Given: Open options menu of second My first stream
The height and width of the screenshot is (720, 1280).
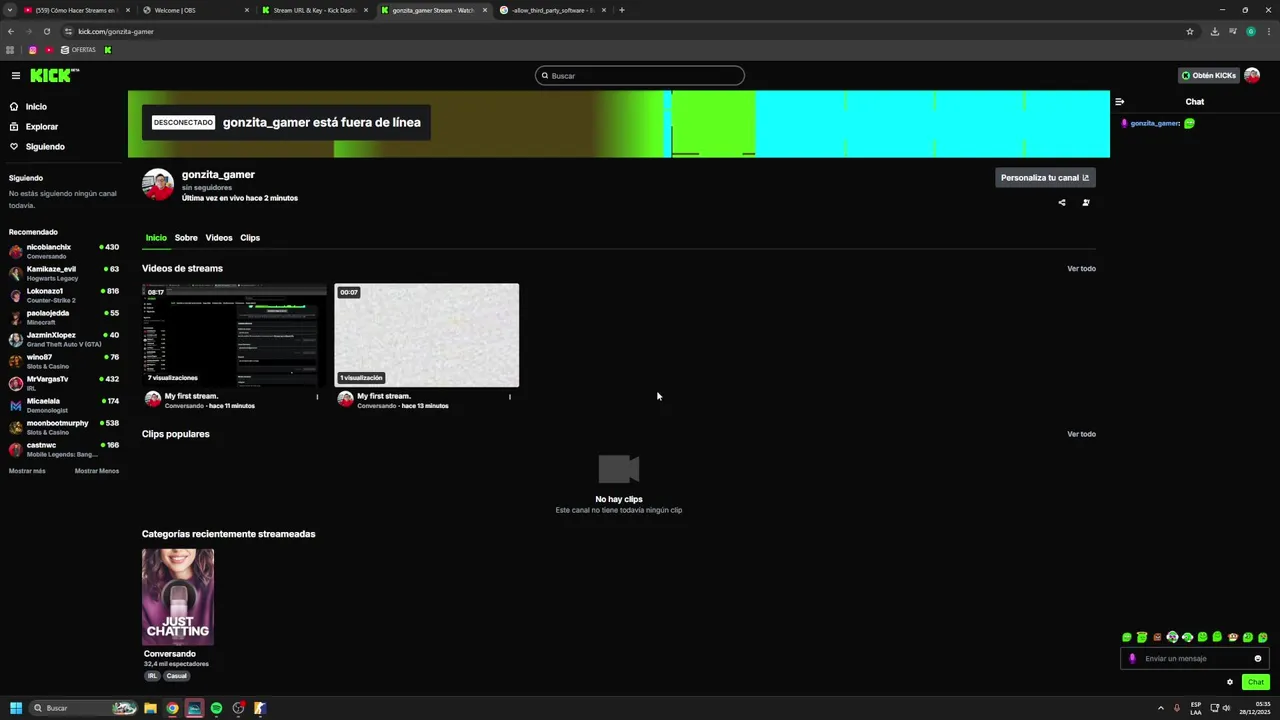Looking at the screenshot, I should tap(510, 397).
